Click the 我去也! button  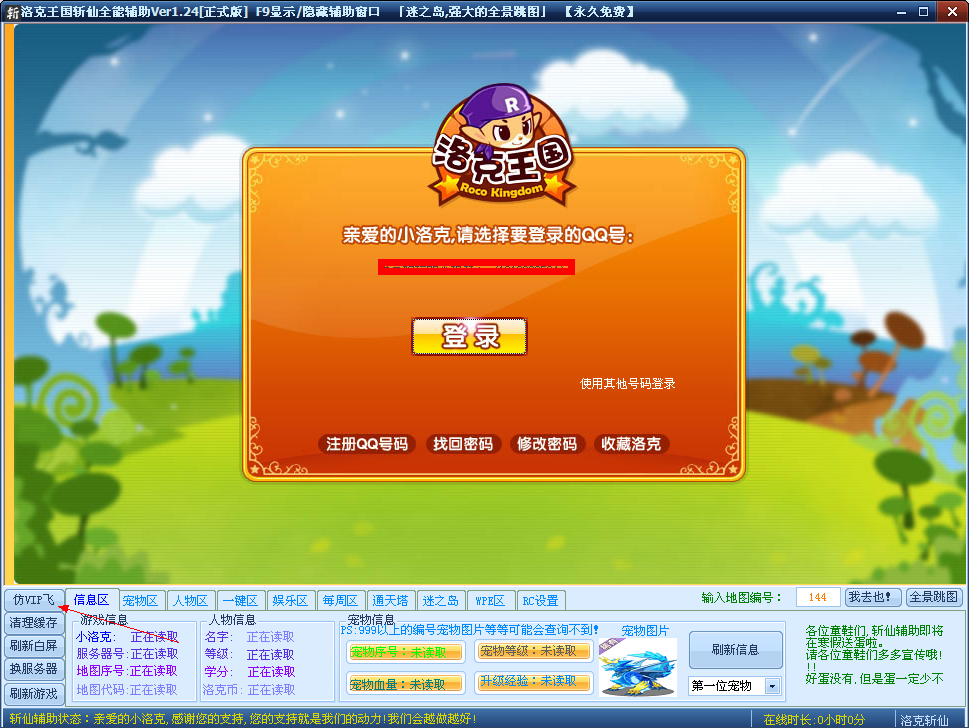(872, 597)
